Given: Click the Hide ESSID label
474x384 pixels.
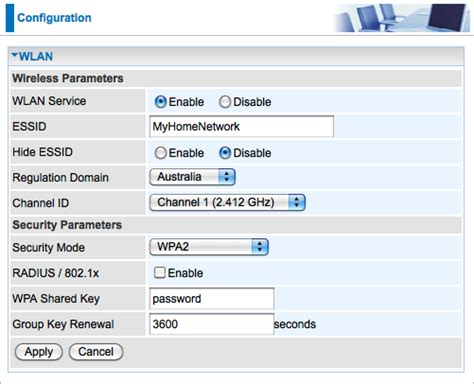Looking at the screenshot, I should coord(42,152).
